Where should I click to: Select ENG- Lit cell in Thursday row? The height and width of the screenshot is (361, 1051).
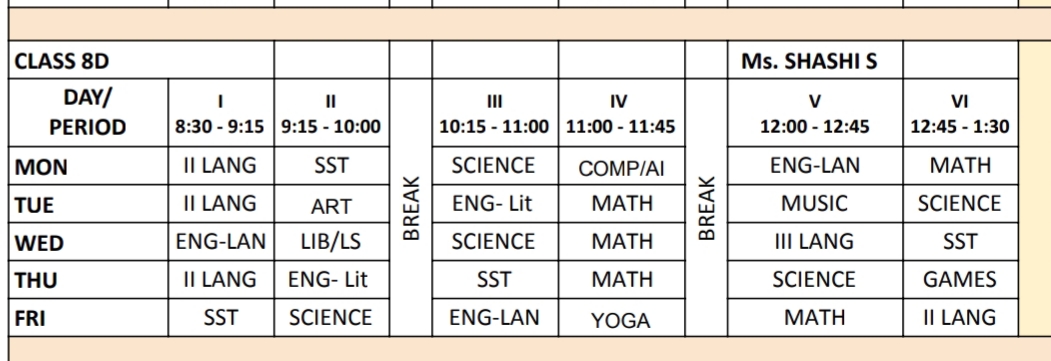coord(331,279)
